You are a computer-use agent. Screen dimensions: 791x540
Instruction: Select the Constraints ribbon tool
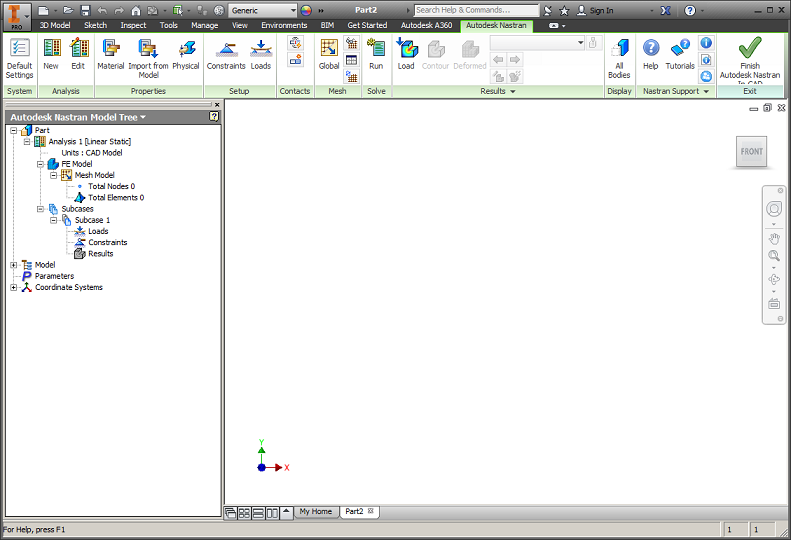click(x=226, y=55)
